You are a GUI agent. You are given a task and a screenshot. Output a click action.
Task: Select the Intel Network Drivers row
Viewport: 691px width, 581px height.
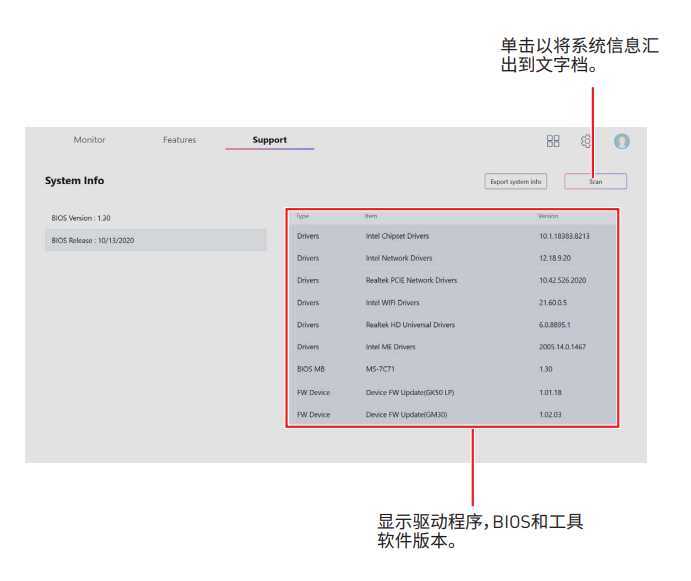452,258
